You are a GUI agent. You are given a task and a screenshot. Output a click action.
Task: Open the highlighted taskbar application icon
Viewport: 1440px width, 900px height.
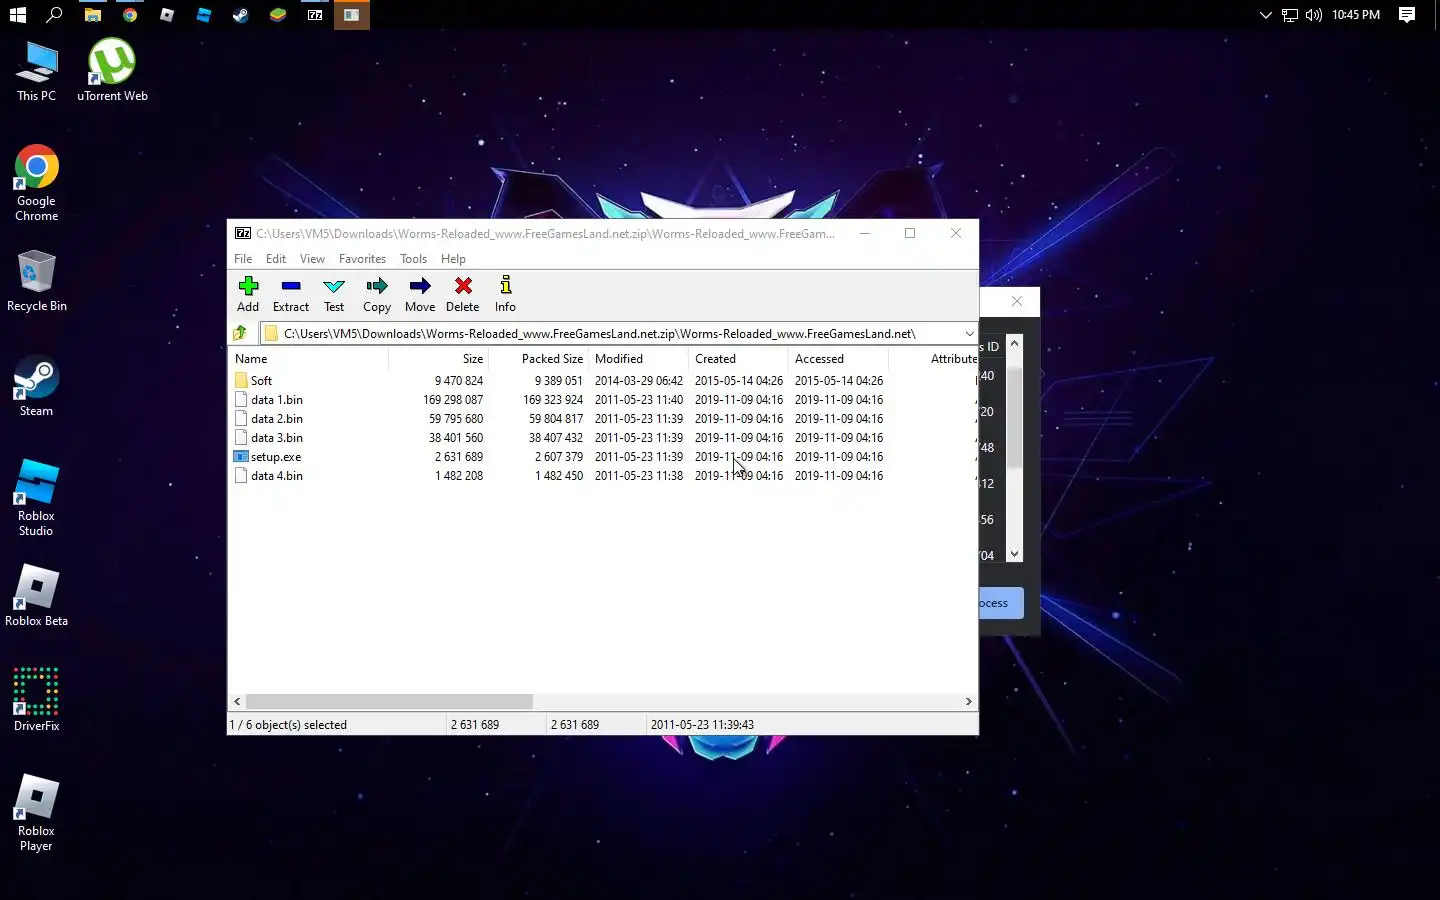click(352, 15)
